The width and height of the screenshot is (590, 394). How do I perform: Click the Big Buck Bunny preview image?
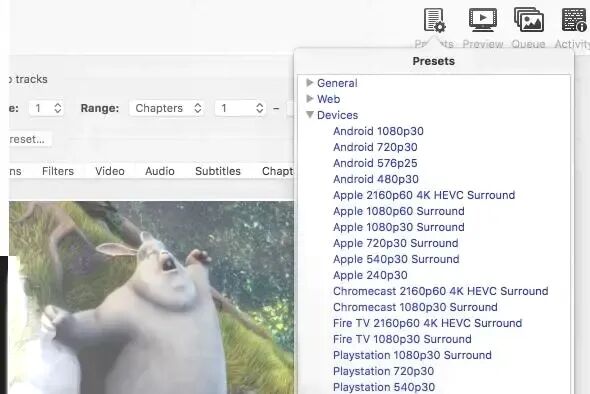151,297
